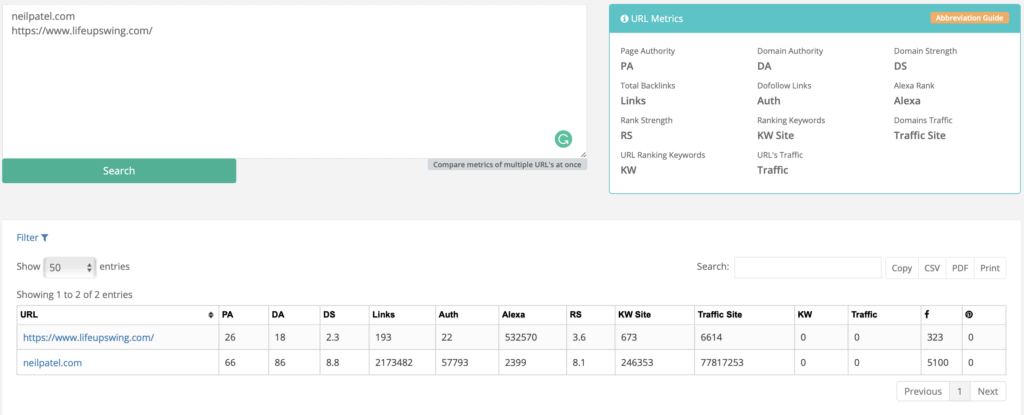Image resolution: width=1024 pixels, height=415 pixels.
Task: Click the Print button
Action: [x=990, y=268]
